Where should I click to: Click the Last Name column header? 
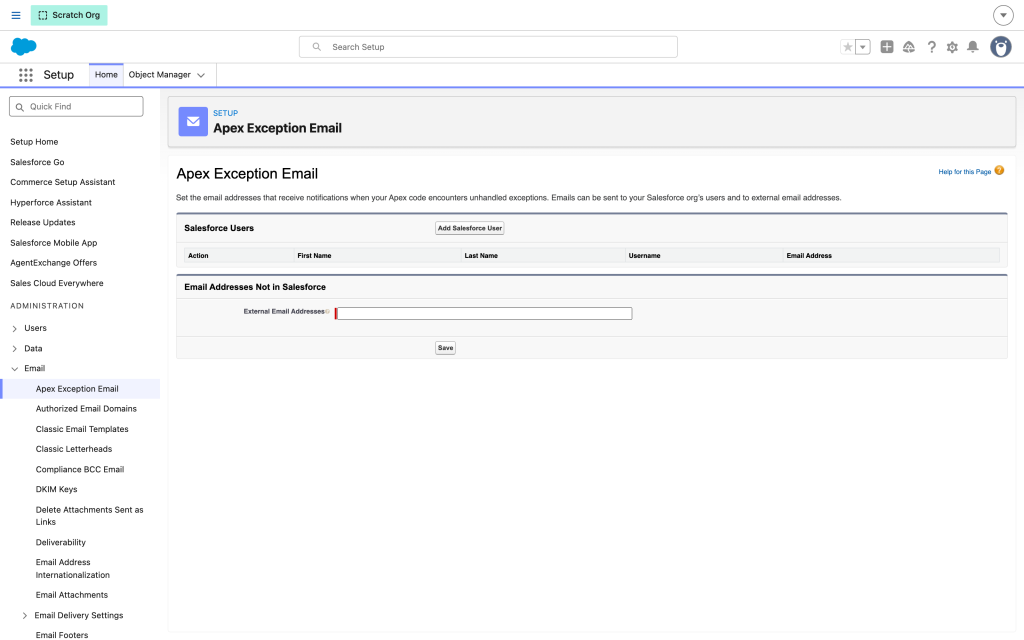pos(481,256)
